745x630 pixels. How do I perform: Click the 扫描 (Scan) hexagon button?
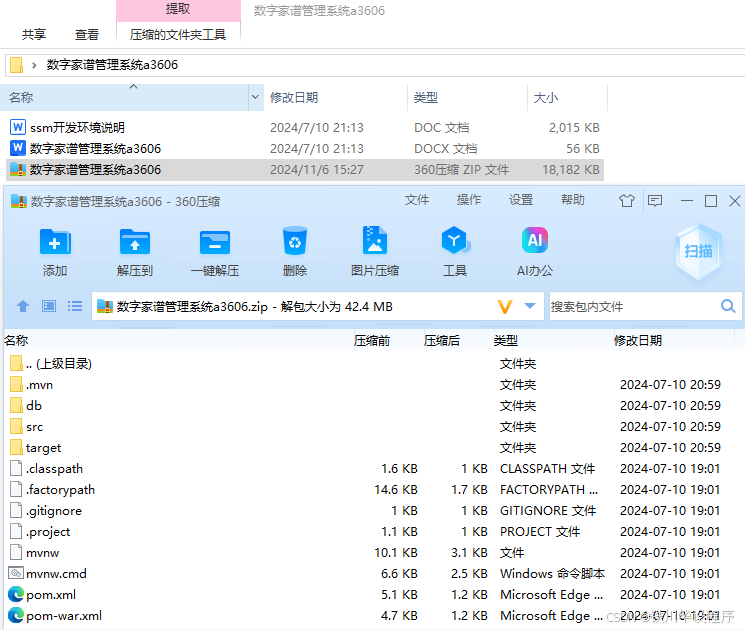(698, 251)
